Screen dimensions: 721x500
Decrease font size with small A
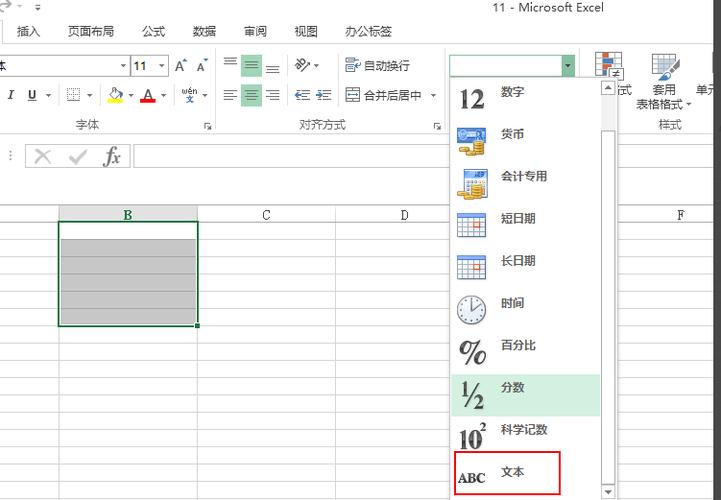[x=202, y=66]
